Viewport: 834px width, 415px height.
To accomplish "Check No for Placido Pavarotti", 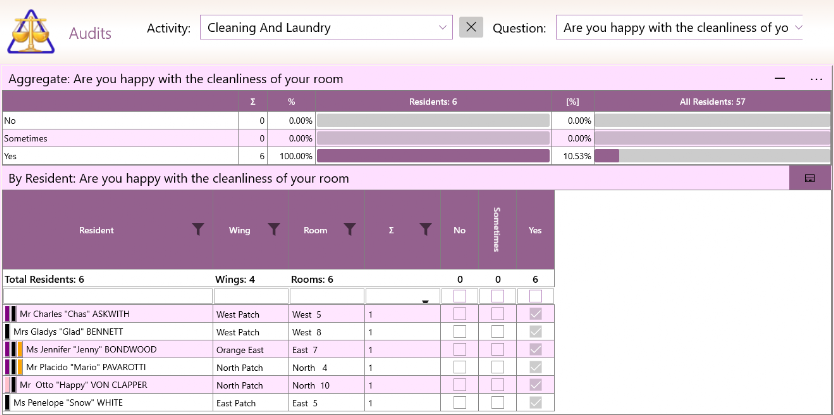I will tap(460, 367).
